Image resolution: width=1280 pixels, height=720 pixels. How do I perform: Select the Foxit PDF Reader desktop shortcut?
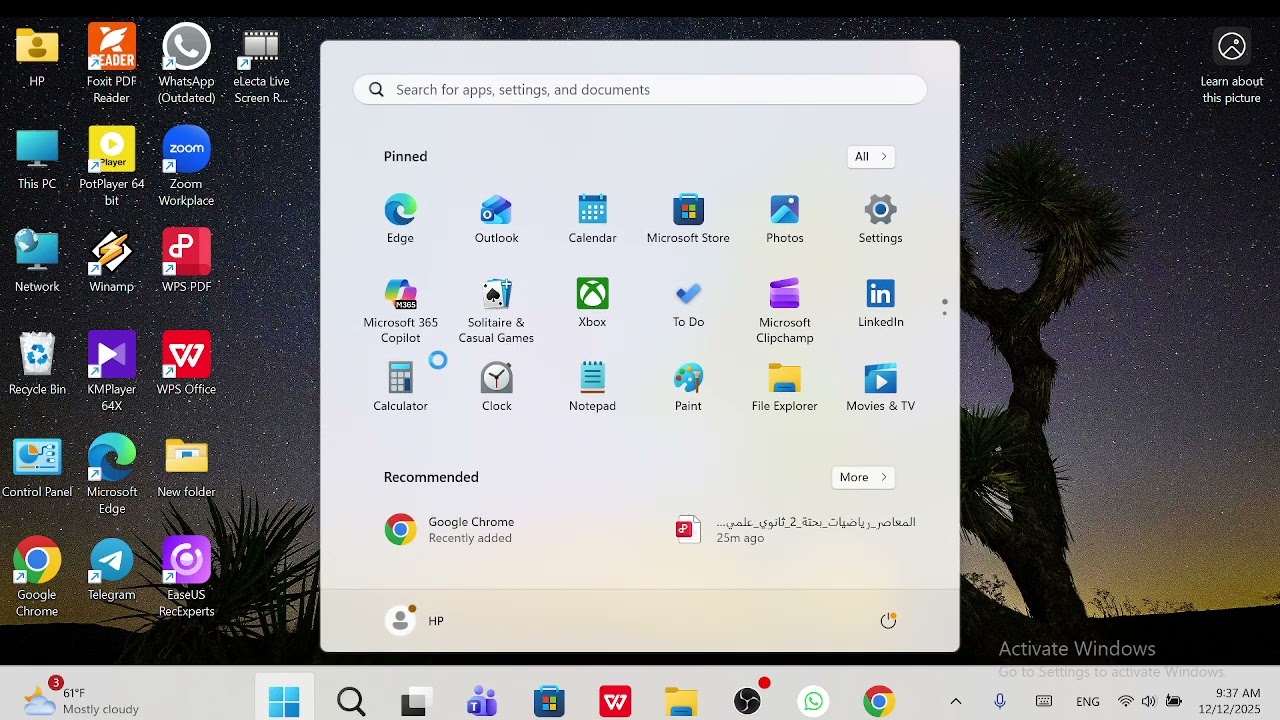[x=111, y=64]
